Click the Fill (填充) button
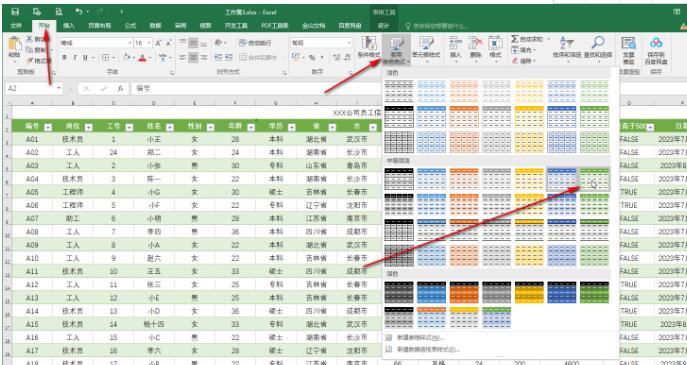This screenshot has height=365, width=687. coord(523,50)
